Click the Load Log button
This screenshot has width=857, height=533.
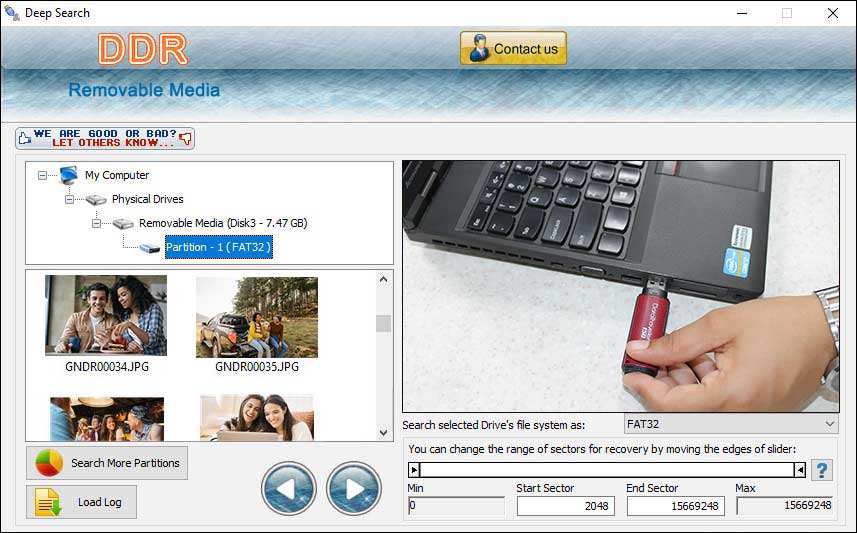(x=81, y=502)
